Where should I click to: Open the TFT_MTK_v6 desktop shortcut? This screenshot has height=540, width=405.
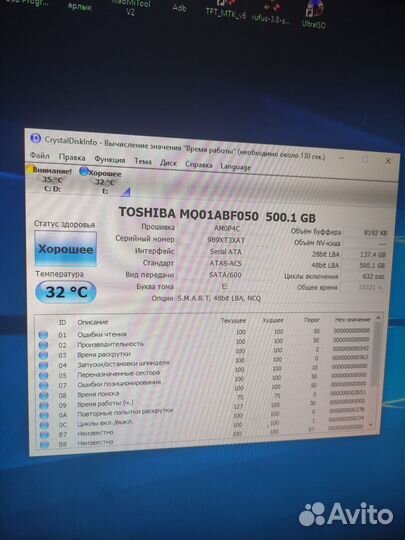click(226, 10)
